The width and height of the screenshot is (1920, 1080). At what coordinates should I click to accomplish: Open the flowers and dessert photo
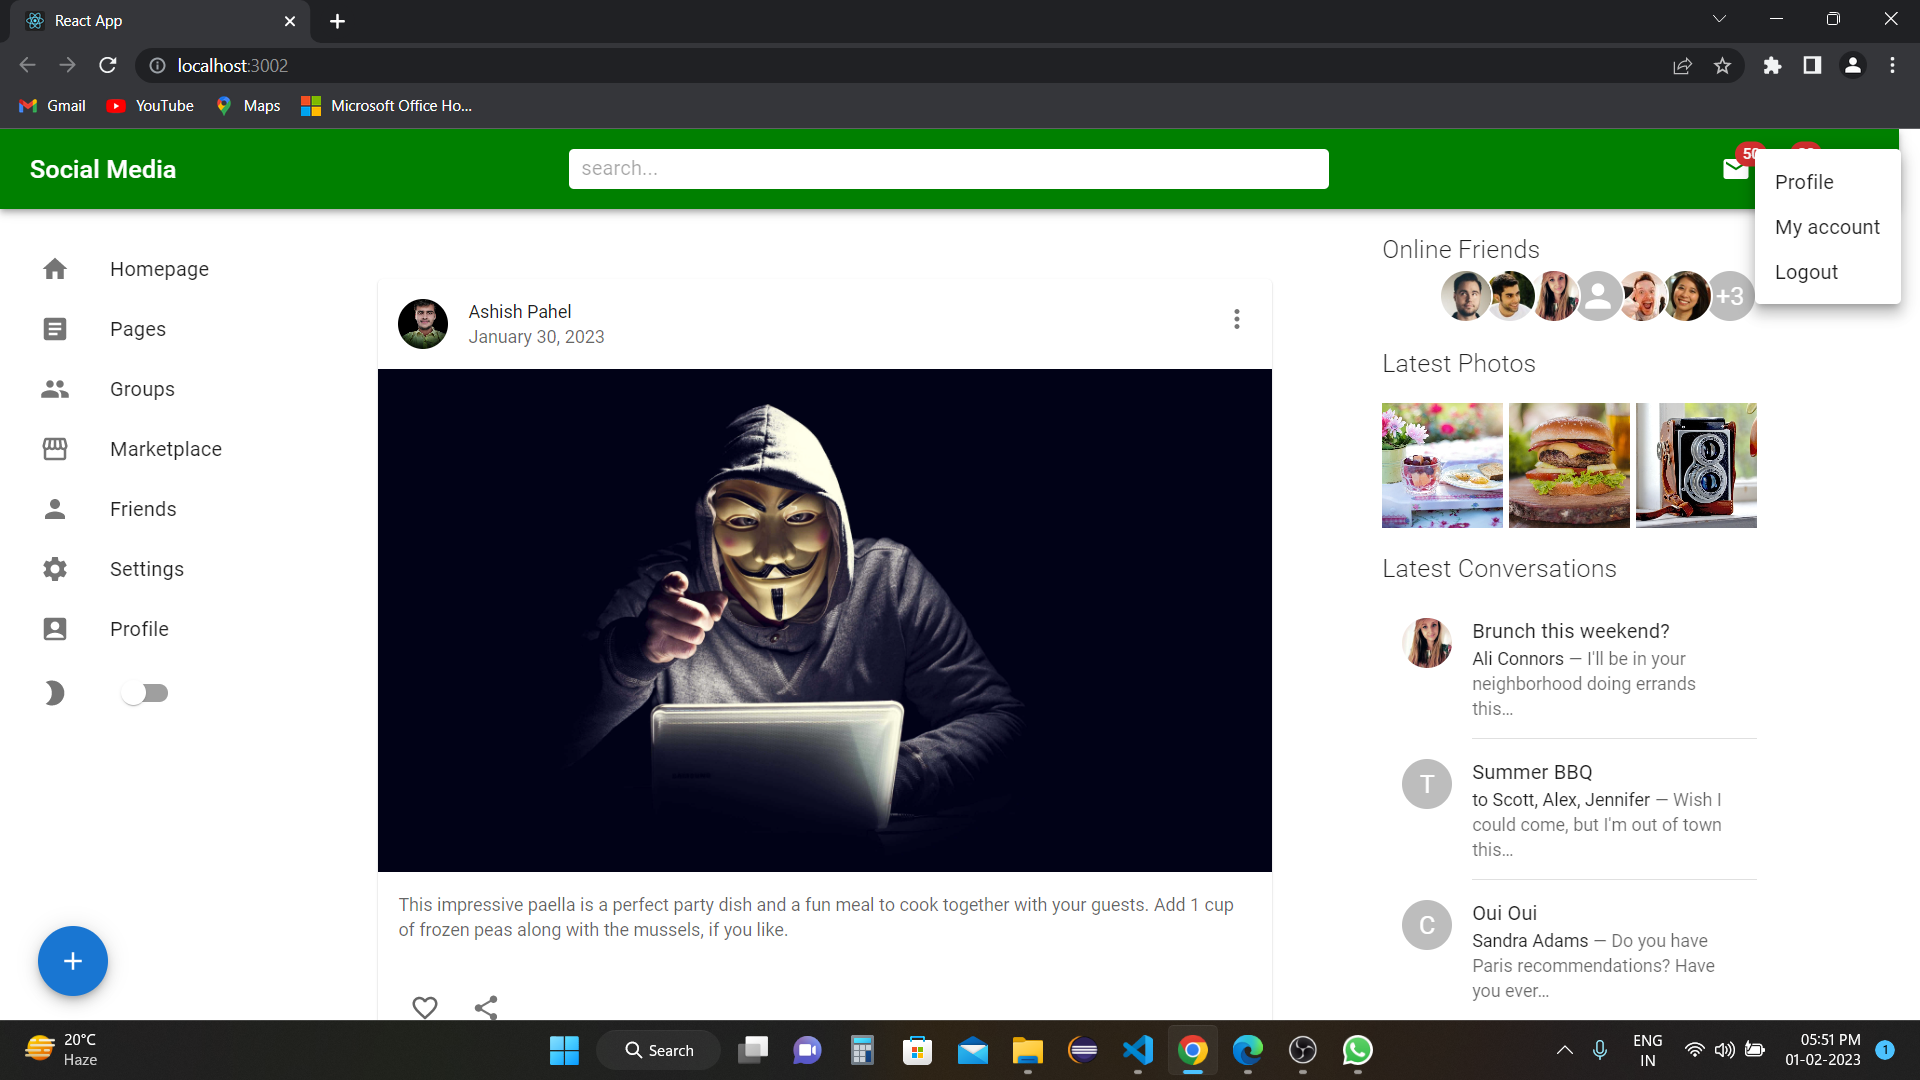1442,465
